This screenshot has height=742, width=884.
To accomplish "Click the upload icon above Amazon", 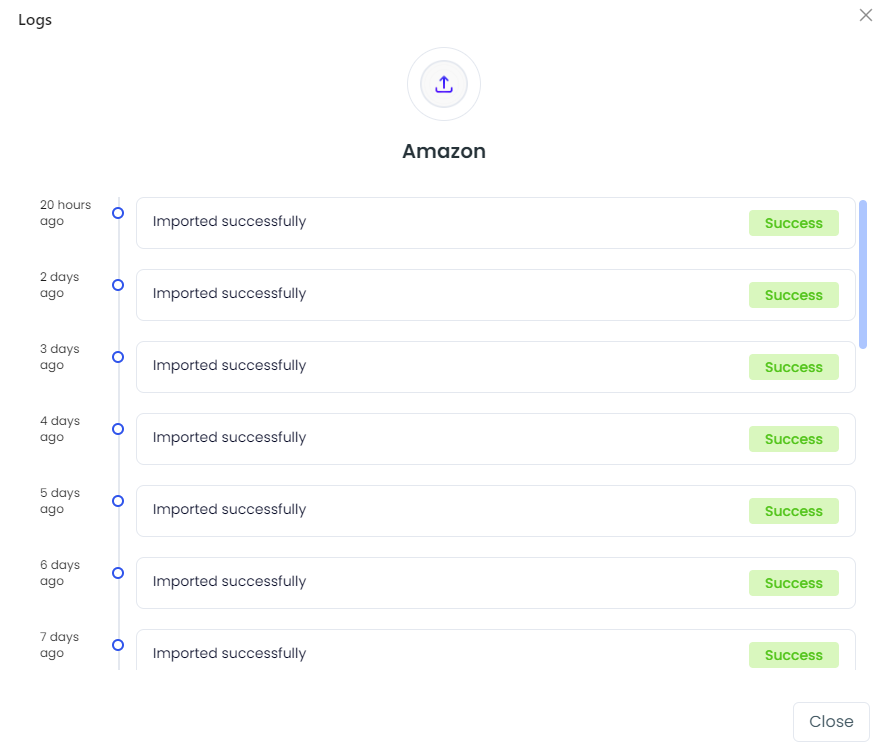I will (x=444, y=84).
